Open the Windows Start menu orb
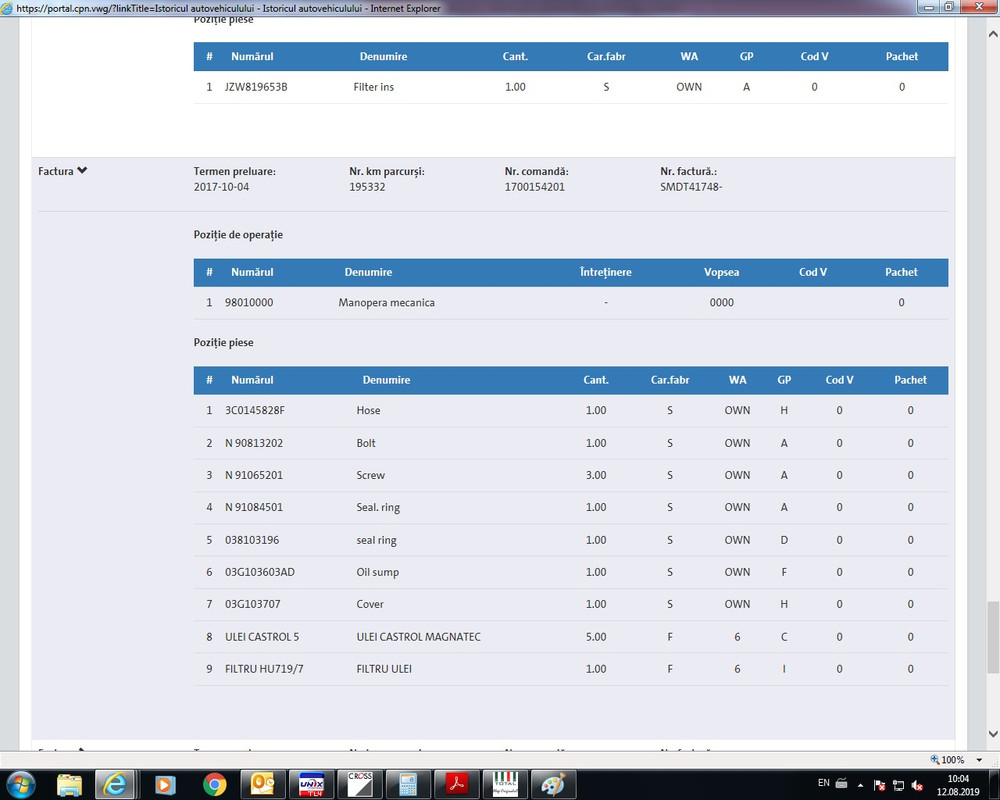1000x800 pixels. pyautogui.click(x=21, y=785)
